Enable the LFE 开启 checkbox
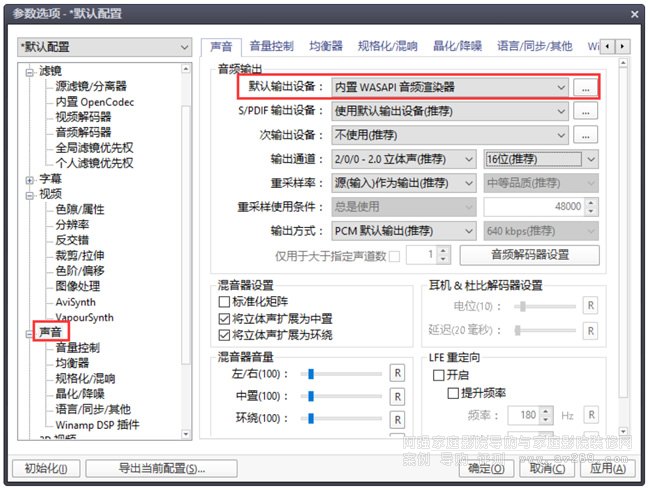 pyautogui.click(x=438, y=375)
